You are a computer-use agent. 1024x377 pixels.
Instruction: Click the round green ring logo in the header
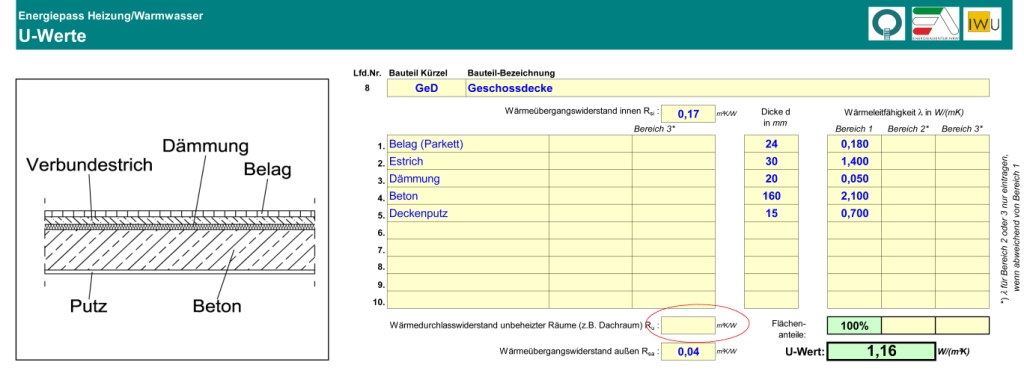887,24
